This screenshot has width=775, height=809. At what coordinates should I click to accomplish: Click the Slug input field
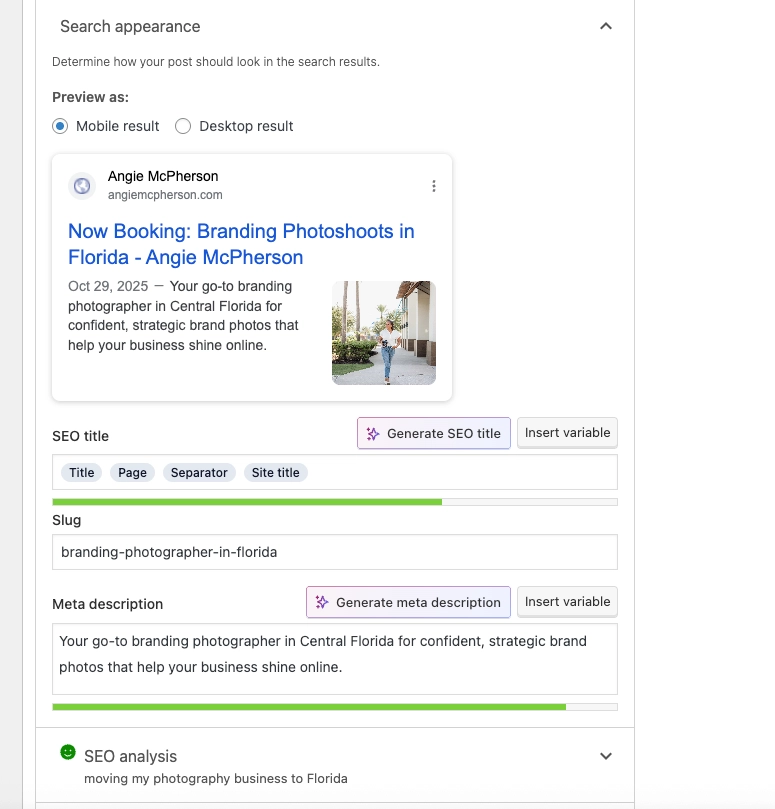pos(335,552)
